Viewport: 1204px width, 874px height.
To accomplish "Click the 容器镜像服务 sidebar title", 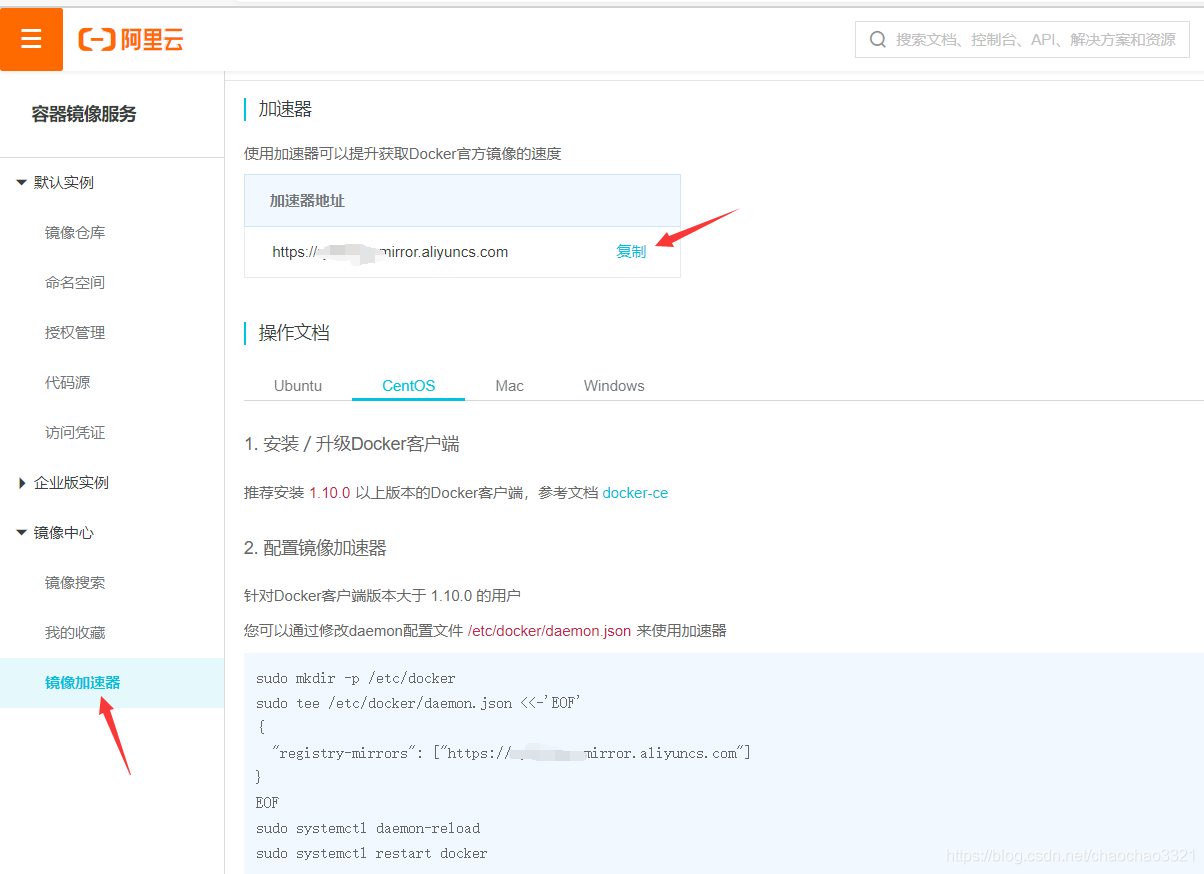I will (x=84, y=114).
